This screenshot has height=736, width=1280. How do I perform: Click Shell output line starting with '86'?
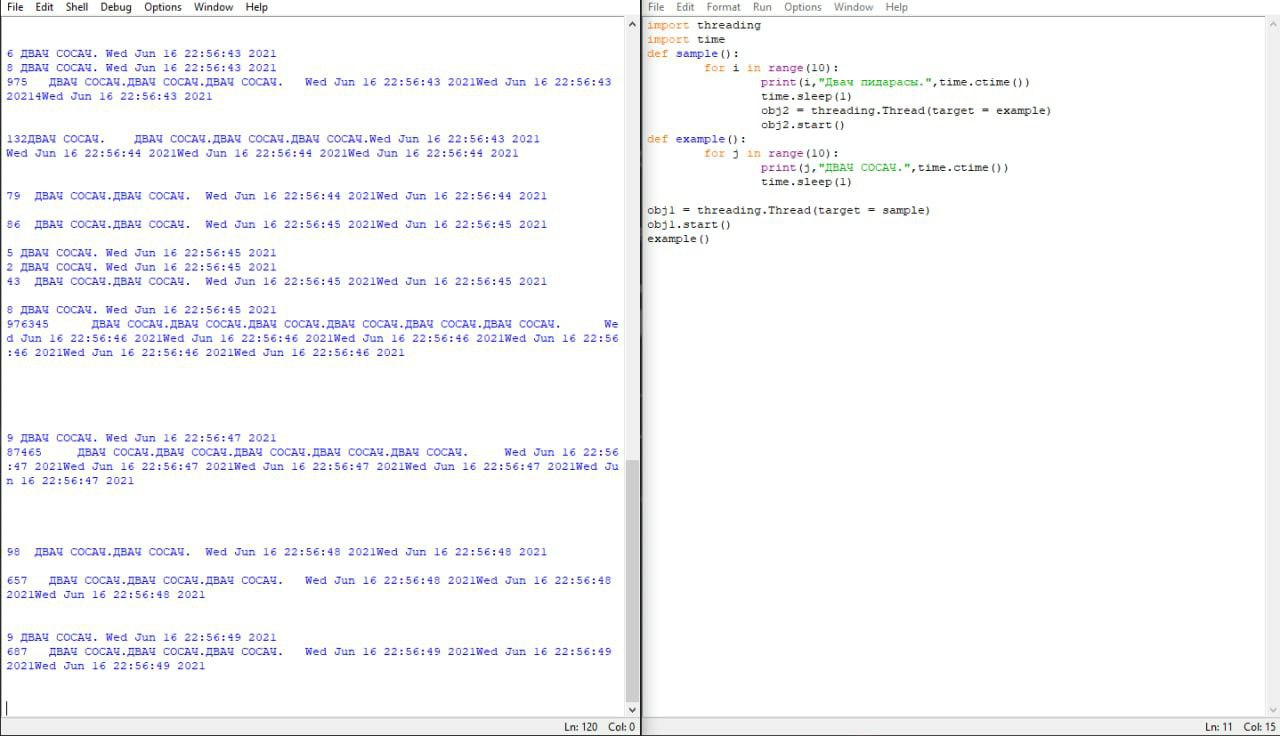277,224
